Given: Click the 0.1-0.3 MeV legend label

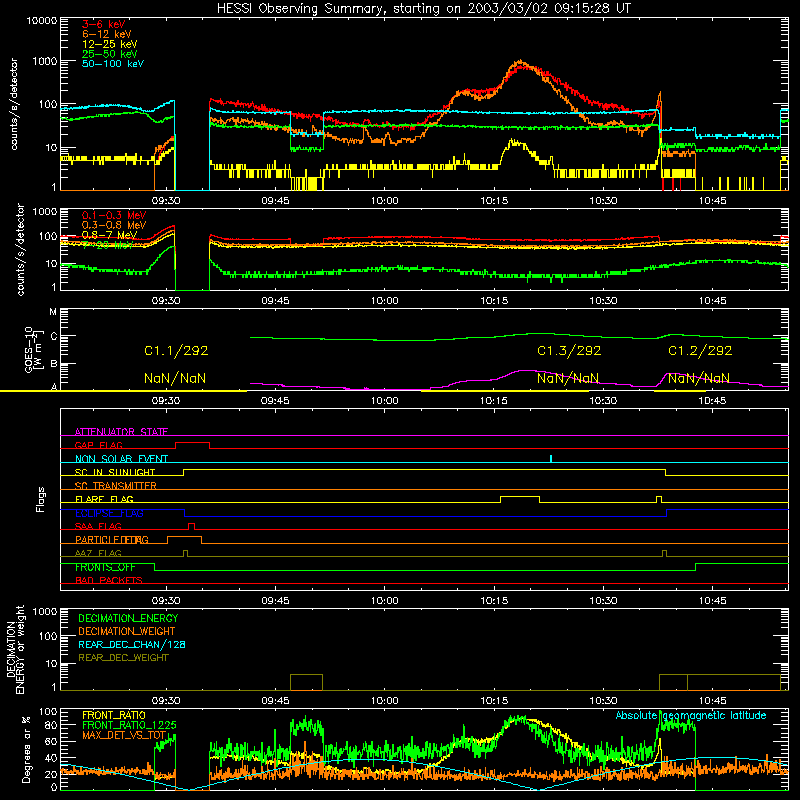Looking at the screenshot, I should click(x=114, y=215).
